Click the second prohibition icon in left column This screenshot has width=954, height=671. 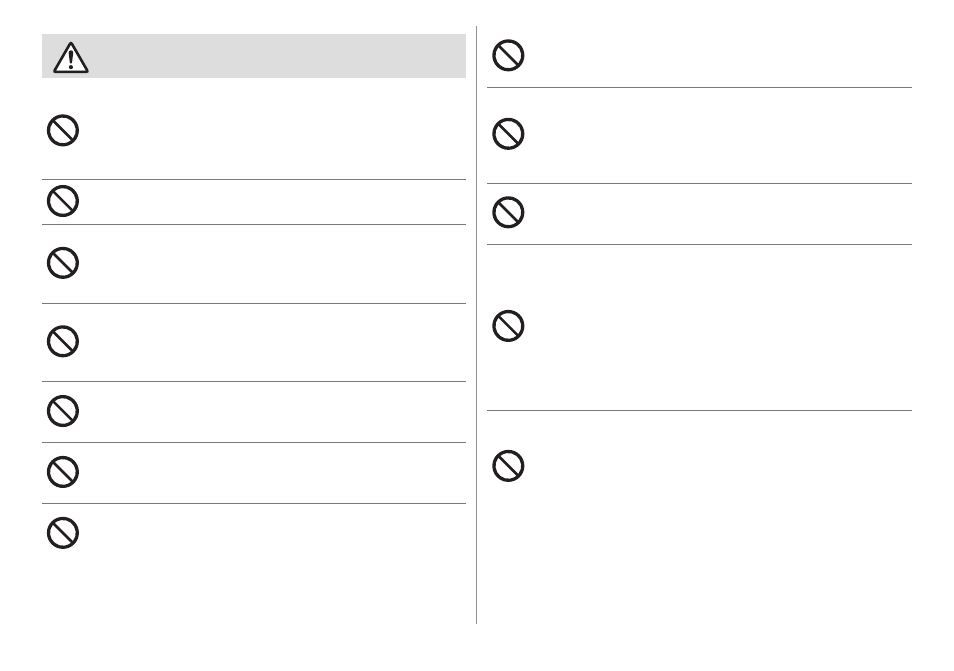63,201
